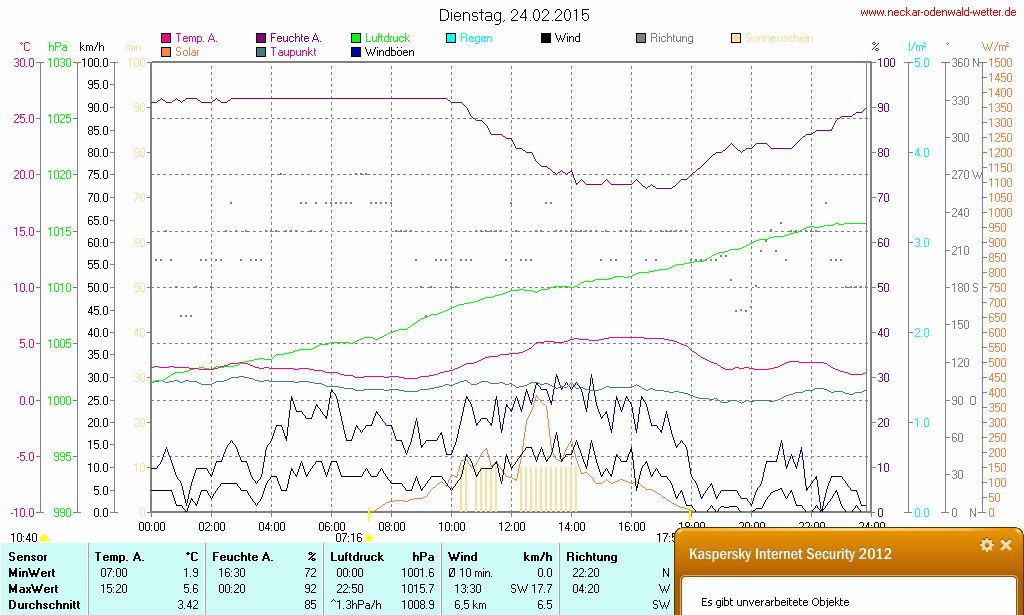Open Kaspersky notification settings gear
The image size is (1024, 615).
pyautogui.click(x=987, y=545)
